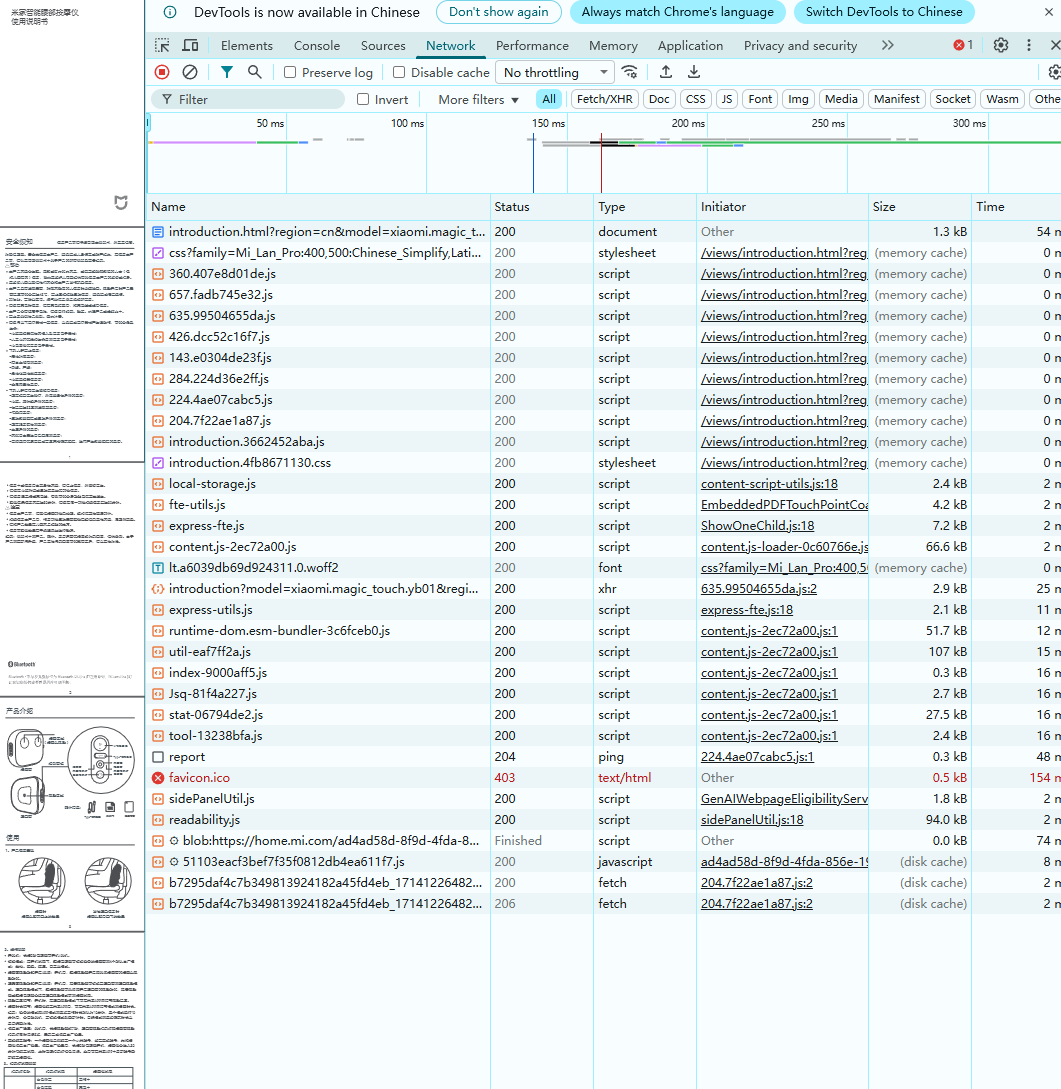Type in the Filter text field
Viewport: 1061px width, 1089px height.
tap(260, 99)
